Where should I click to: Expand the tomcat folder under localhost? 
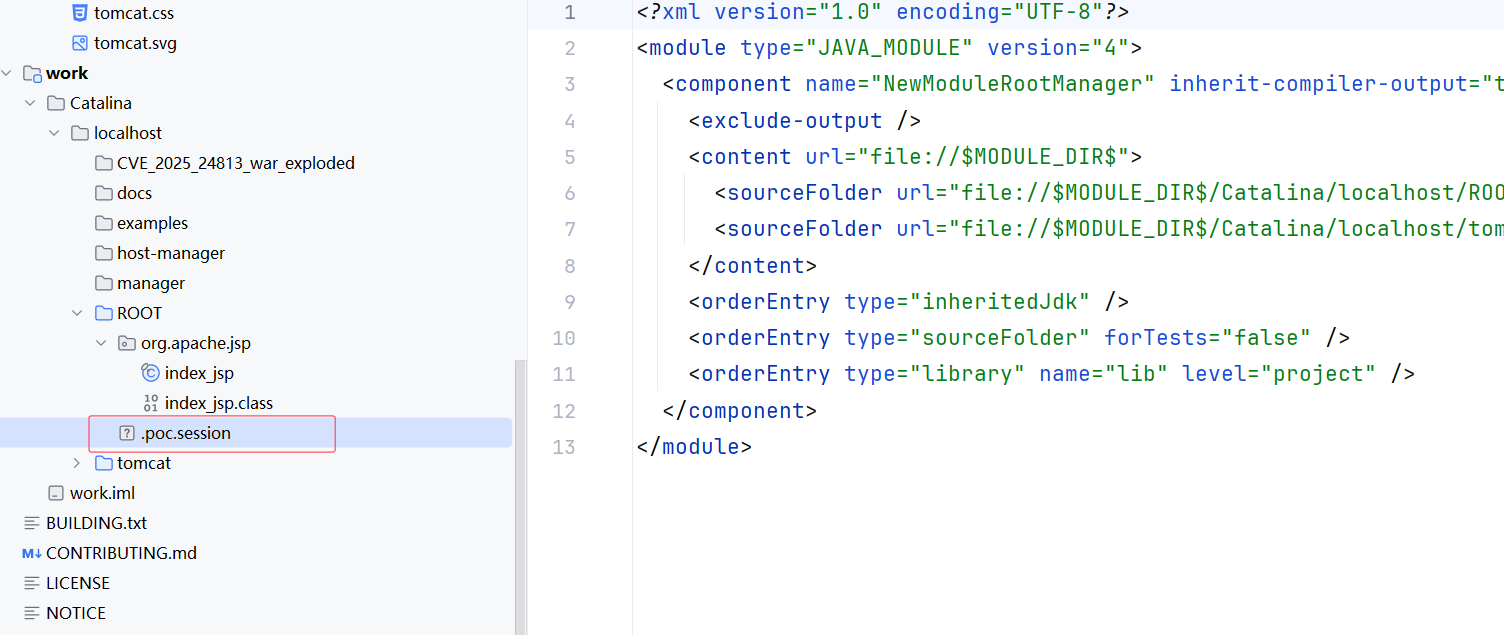[x=77, y=464]
